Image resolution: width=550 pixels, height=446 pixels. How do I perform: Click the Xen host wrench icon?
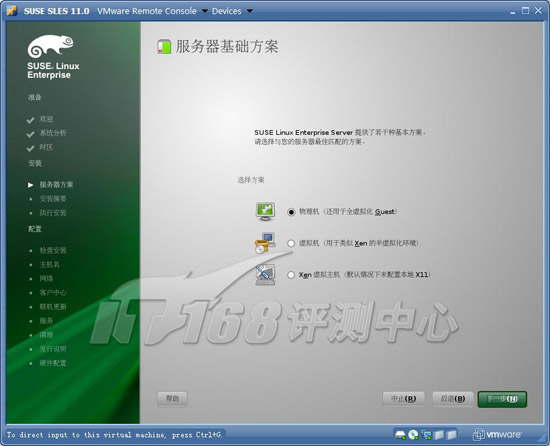(x=265, y=274)
